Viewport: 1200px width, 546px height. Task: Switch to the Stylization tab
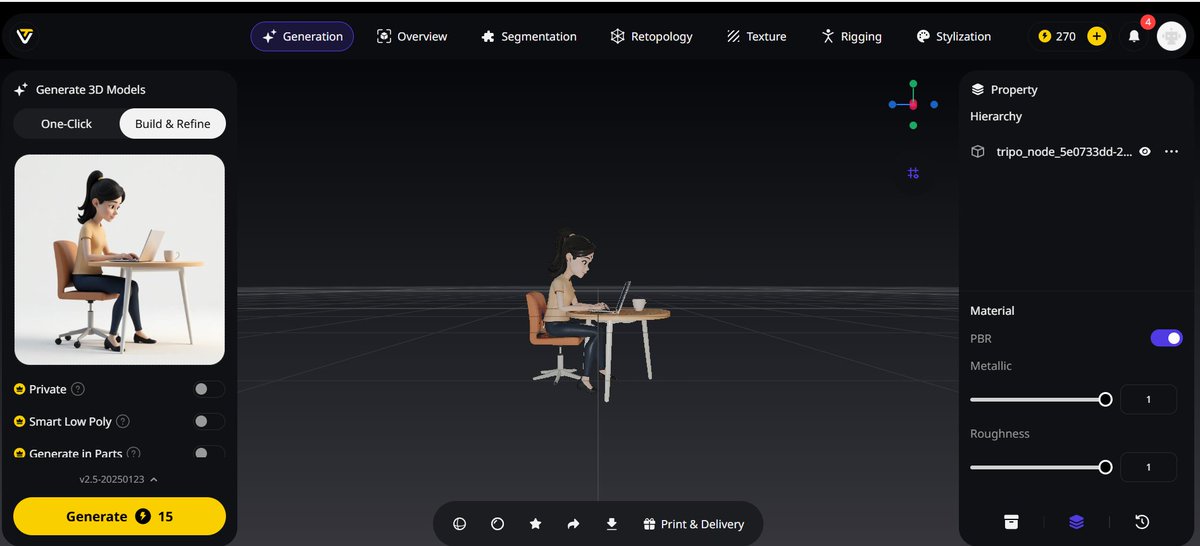954,36
